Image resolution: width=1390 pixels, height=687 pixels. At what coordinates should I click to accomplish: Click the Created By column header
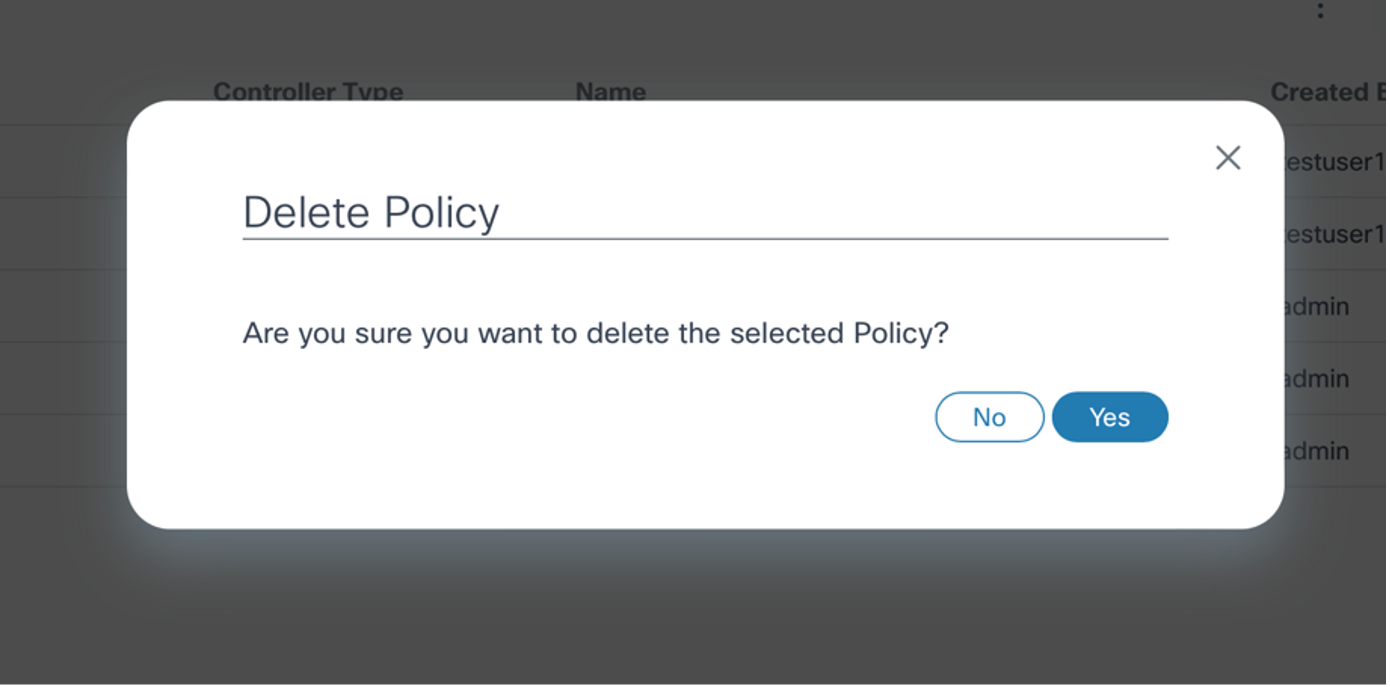[x=1326, y=92]
